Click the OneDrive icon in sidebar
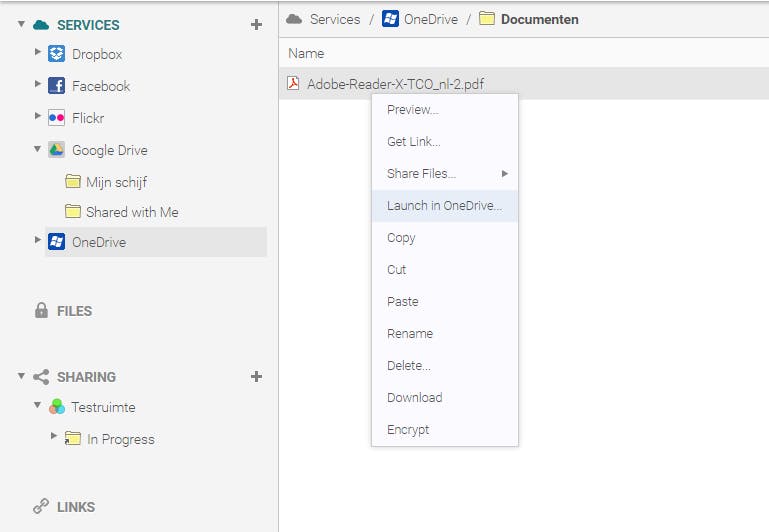Viewport: 769px width, 532px height. 56,242
